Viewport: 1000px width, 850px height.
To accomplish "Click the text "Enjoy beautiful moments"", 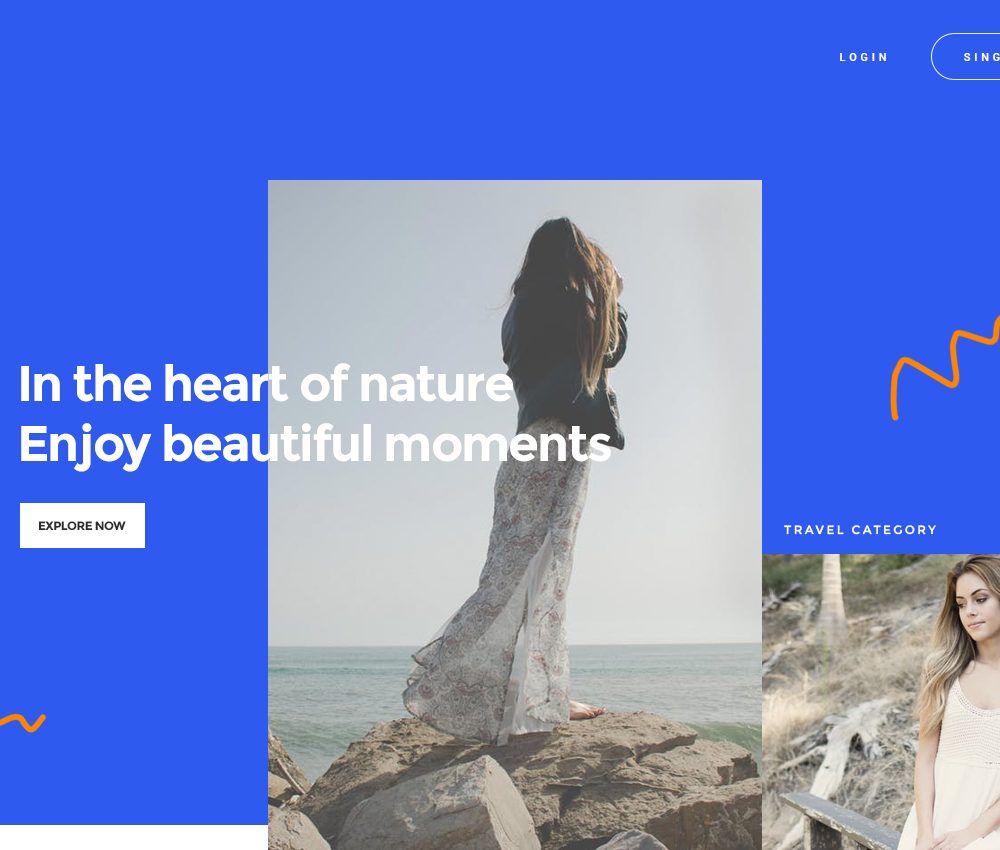I will pyautogui.click(x=315, y=444).
